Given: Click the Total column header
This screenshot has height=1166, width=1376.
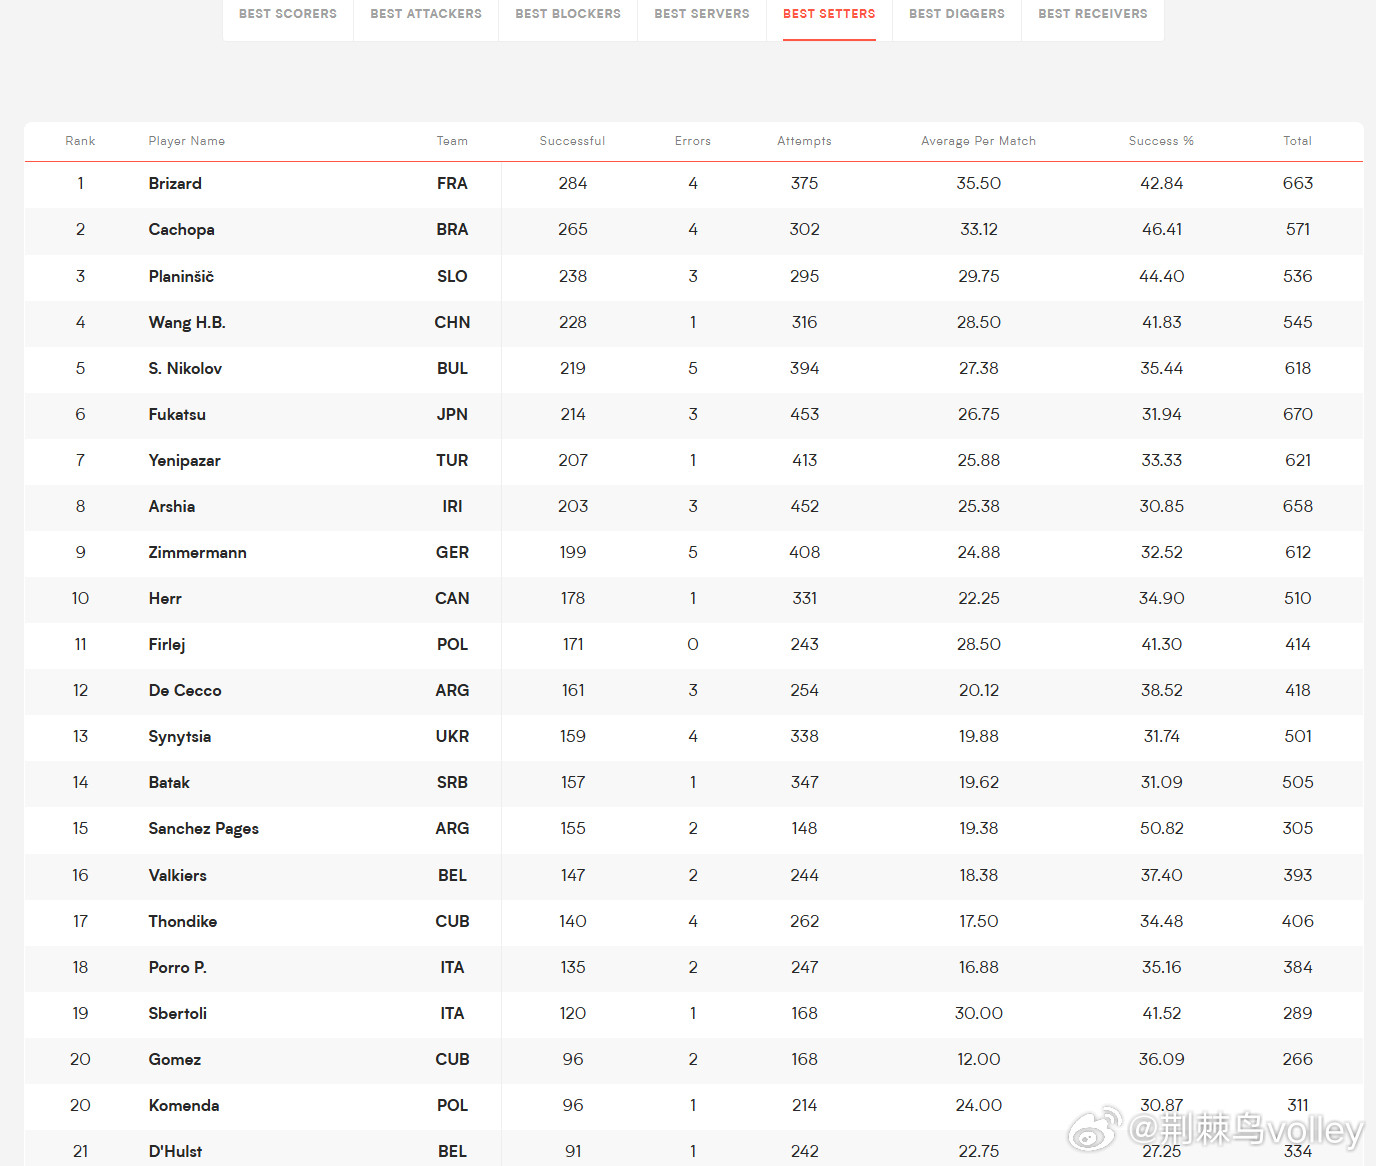Looking at the screenshot, I should (1297, 141).
